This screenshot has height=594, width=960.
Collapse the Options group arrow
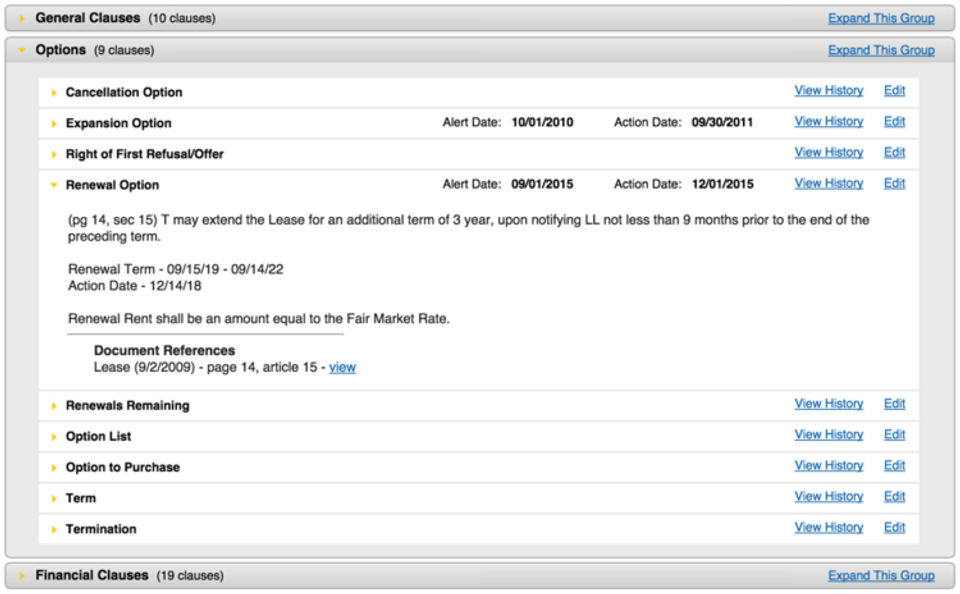click(22, 50)
